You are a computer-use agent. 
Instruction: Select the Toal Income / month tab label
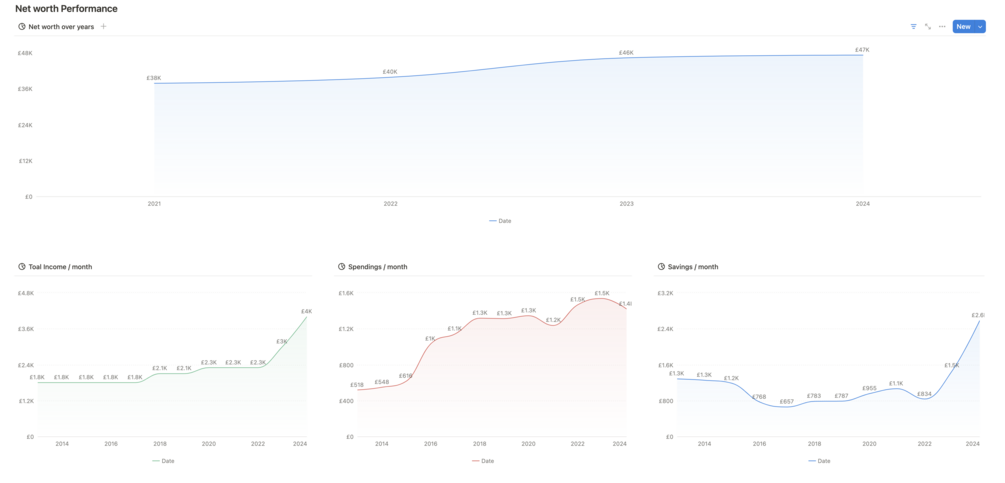60,267
